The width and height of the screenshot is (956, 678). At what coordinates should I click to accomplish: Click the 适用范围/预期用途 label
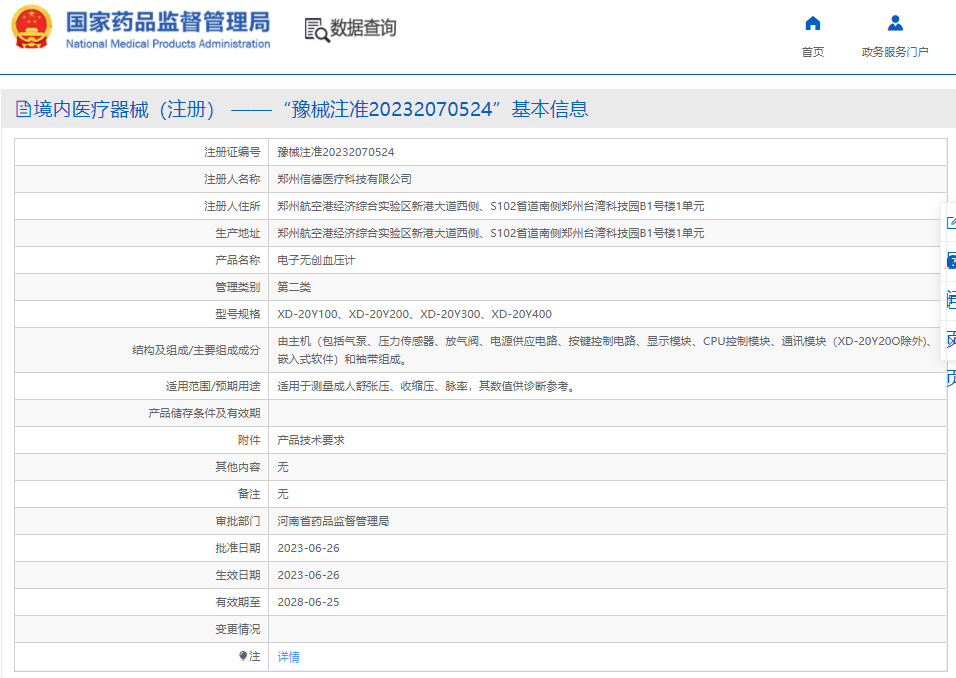(x=213, y=386)
